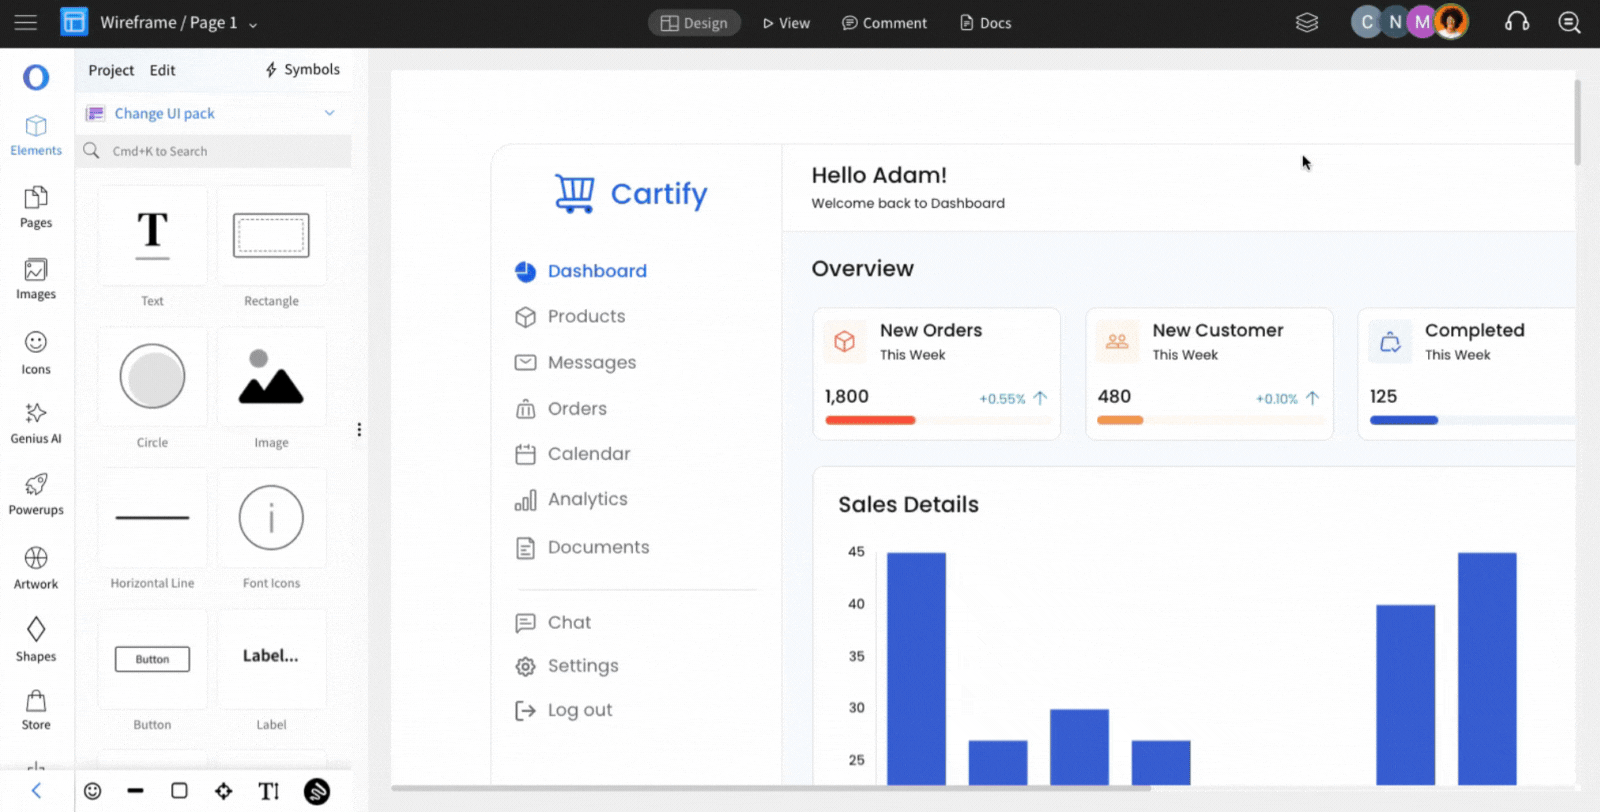1600x812 pixels.
Task: Select the rounded square tool in bottom bar
Action: coord(179,791)
